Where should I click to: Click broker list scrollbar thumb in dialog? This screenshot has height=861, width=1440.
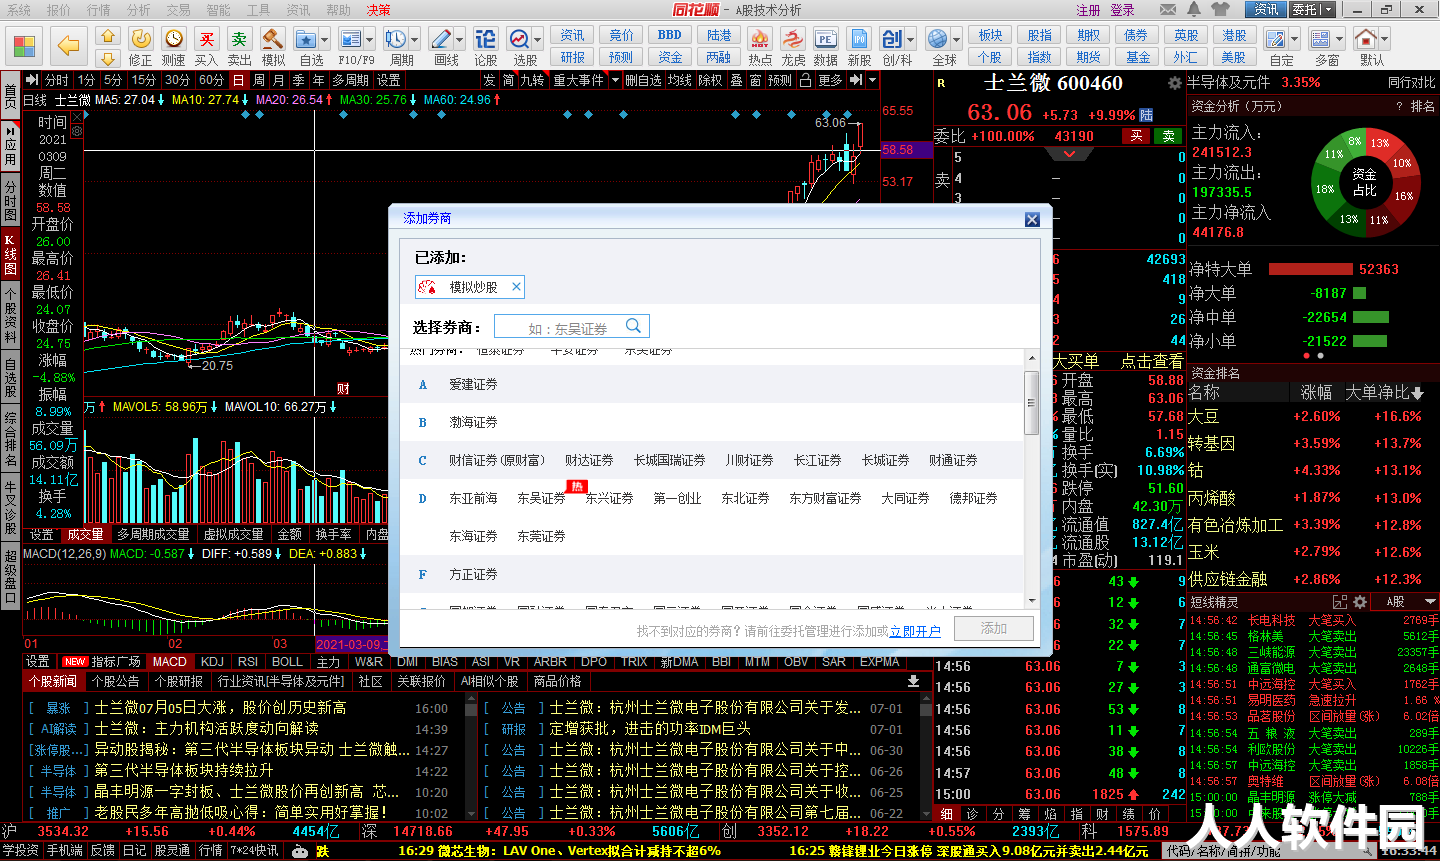[x=1032, y=402]
